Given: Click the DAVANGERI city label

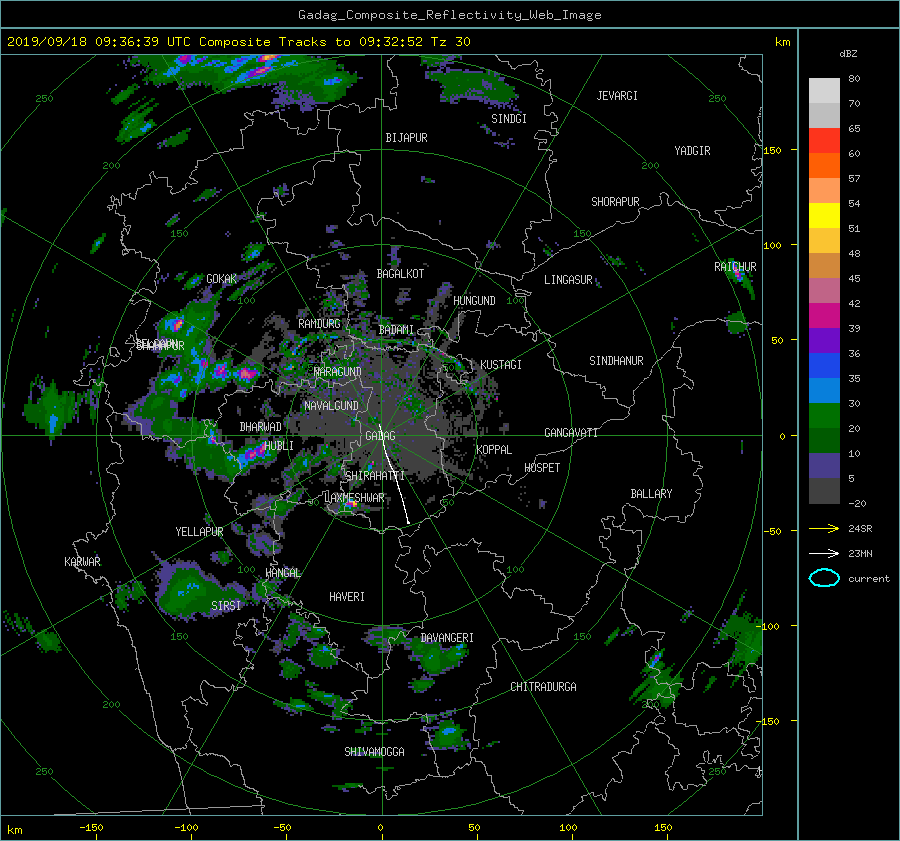Looking at the screenshot, I should [447, 638].
